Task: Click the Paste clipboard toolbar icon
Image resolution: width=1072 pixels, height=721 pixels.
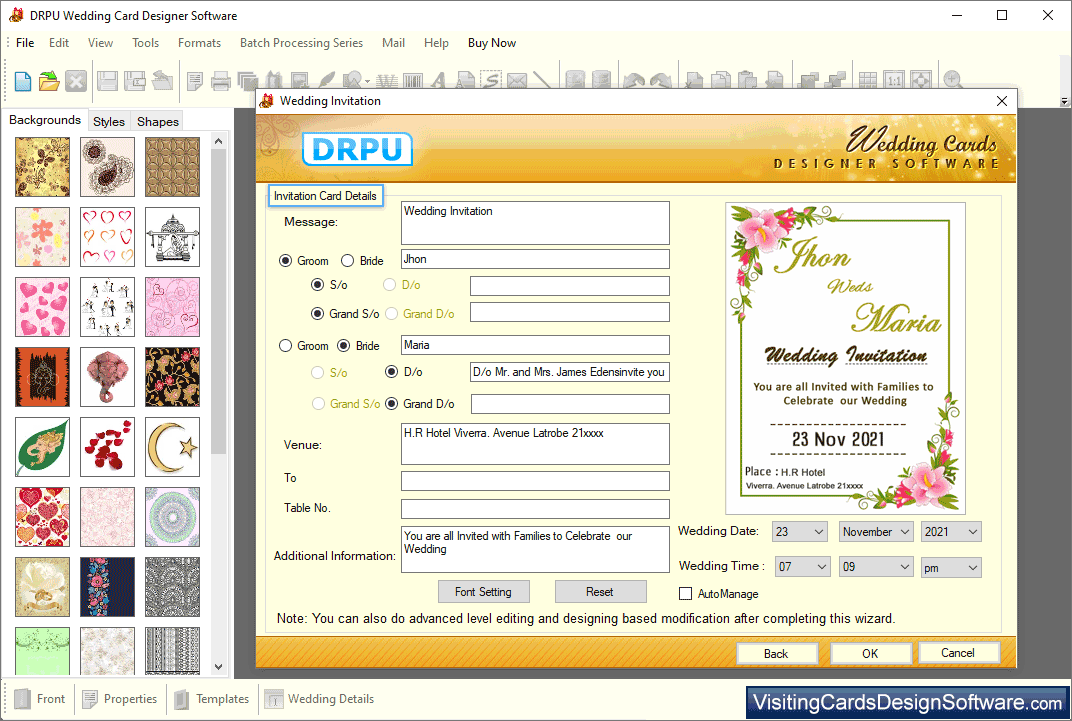Action: [x=747, y=81]
